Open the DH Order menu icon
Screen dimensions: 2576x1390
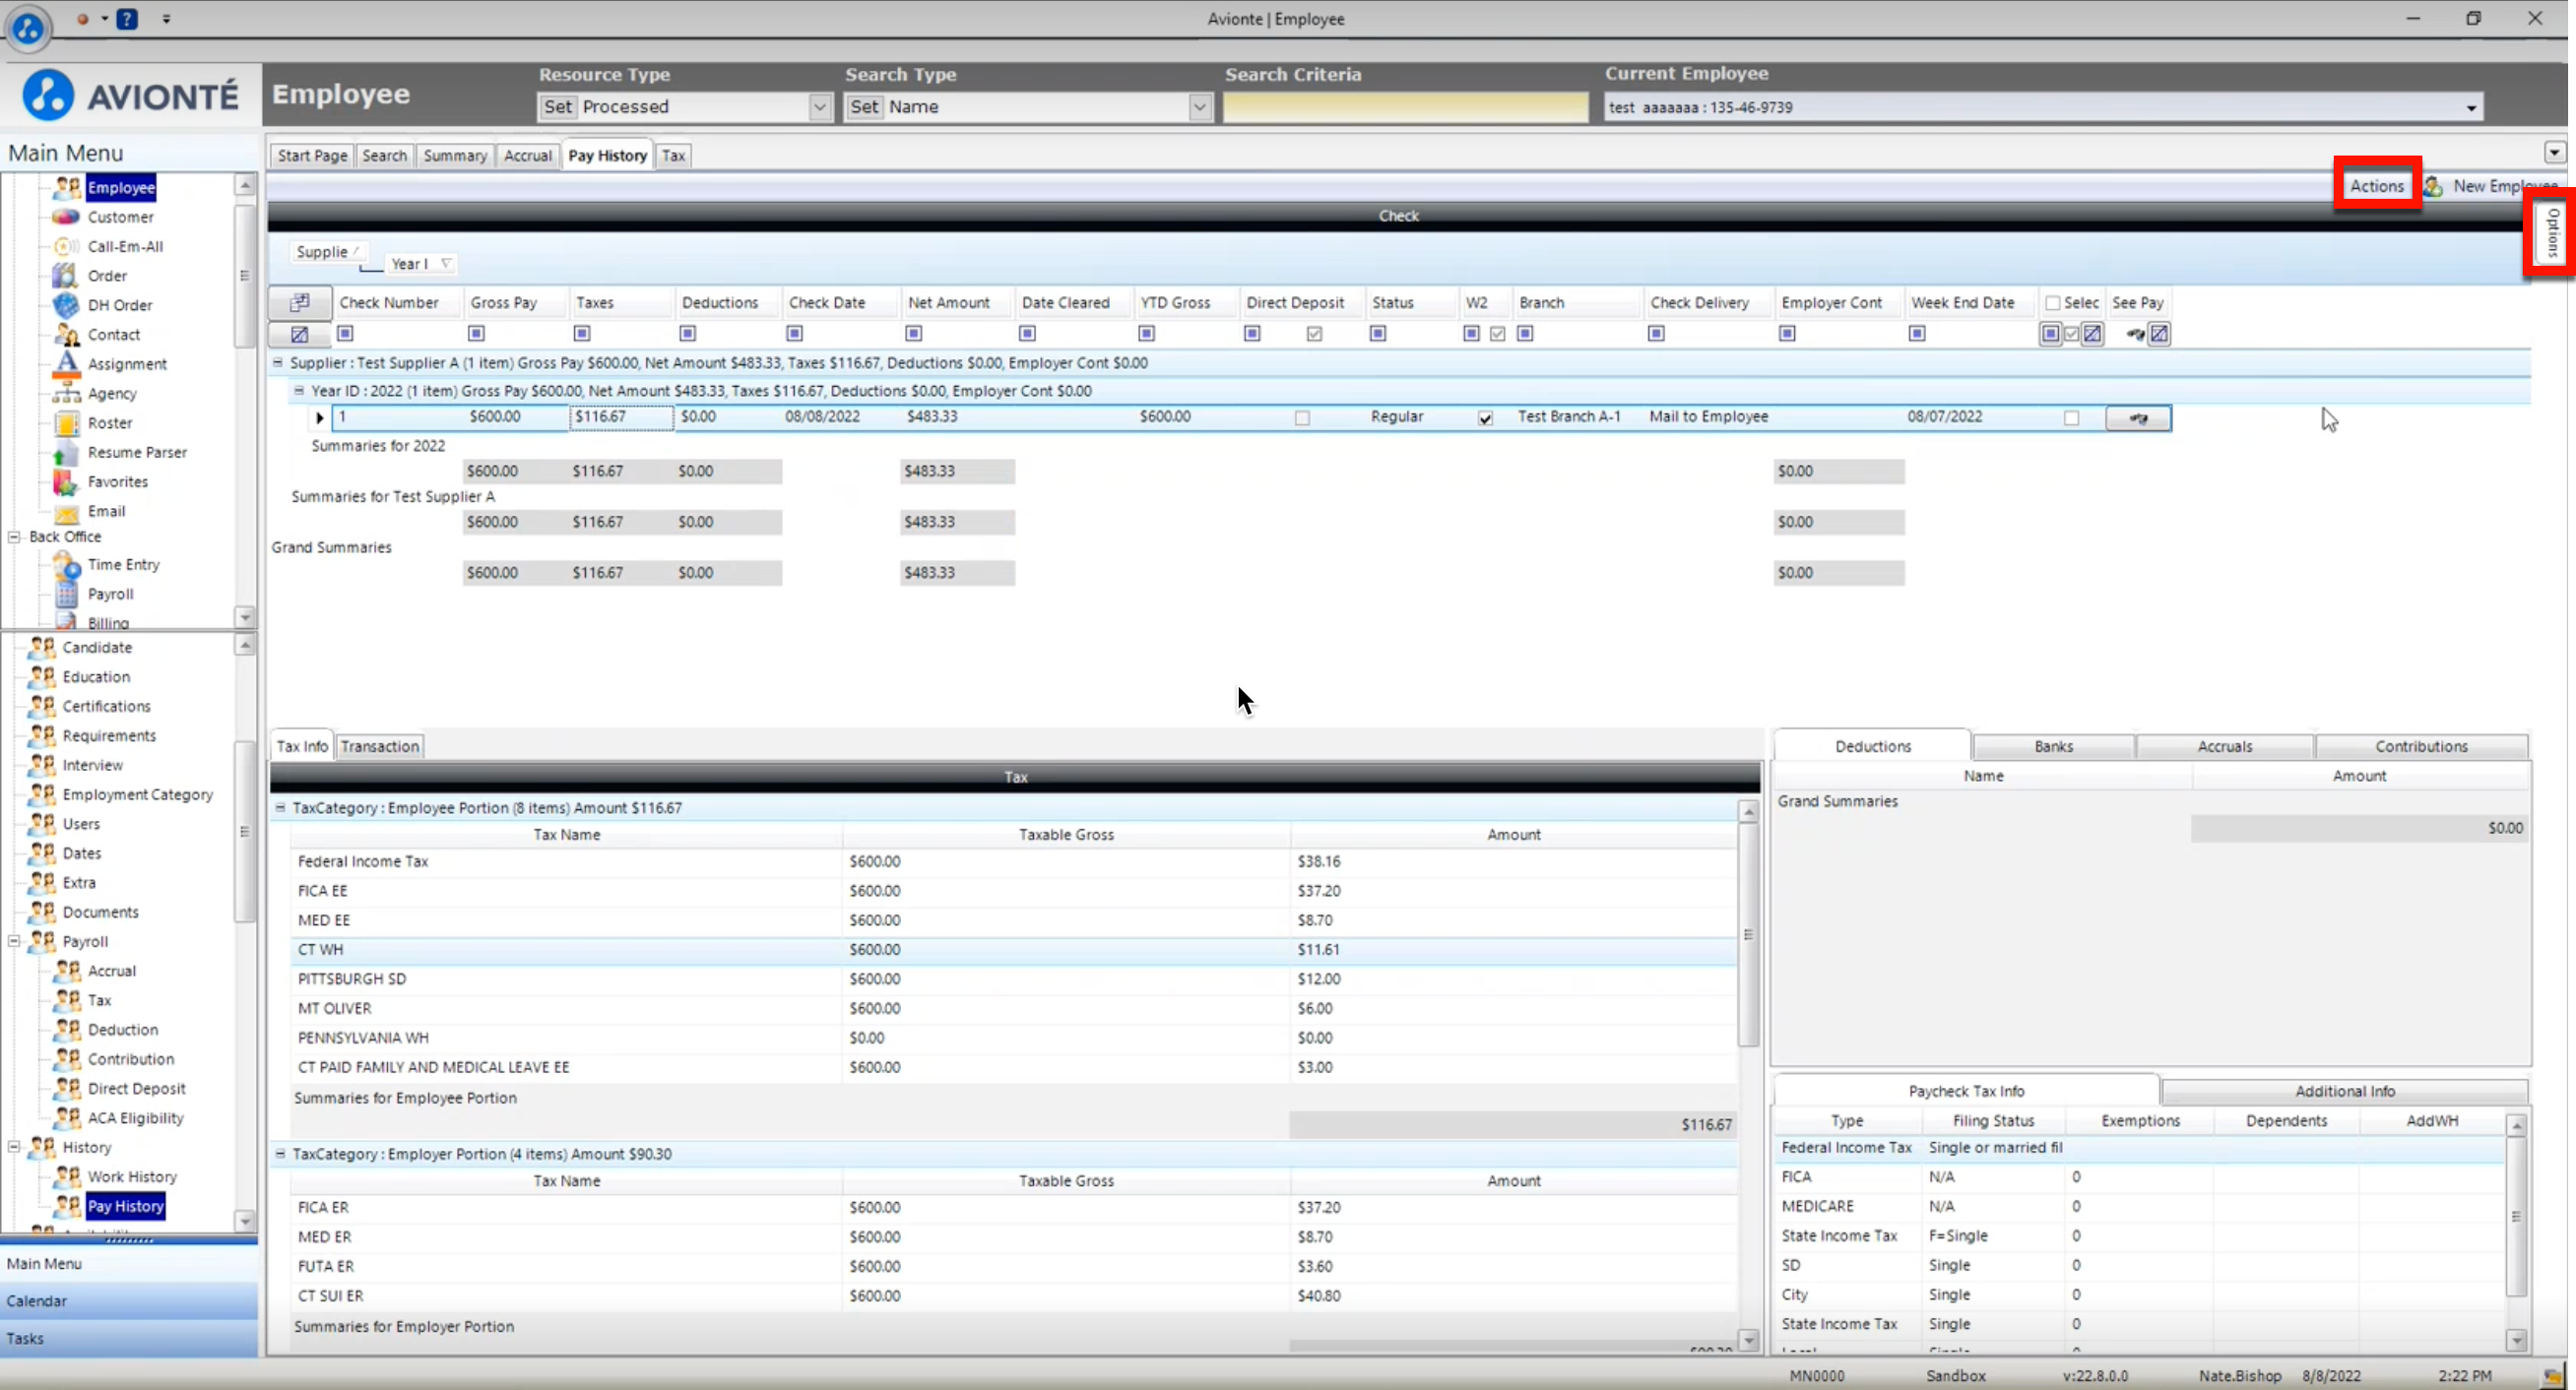point(66,305)
